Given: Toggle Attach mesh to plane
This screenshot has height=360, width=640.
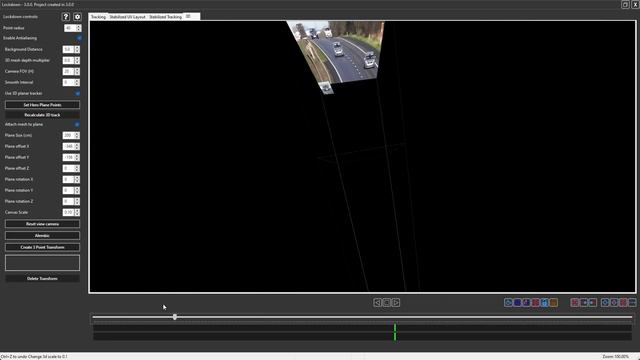Looking at the screenshot, I should (x=77, y=124).
